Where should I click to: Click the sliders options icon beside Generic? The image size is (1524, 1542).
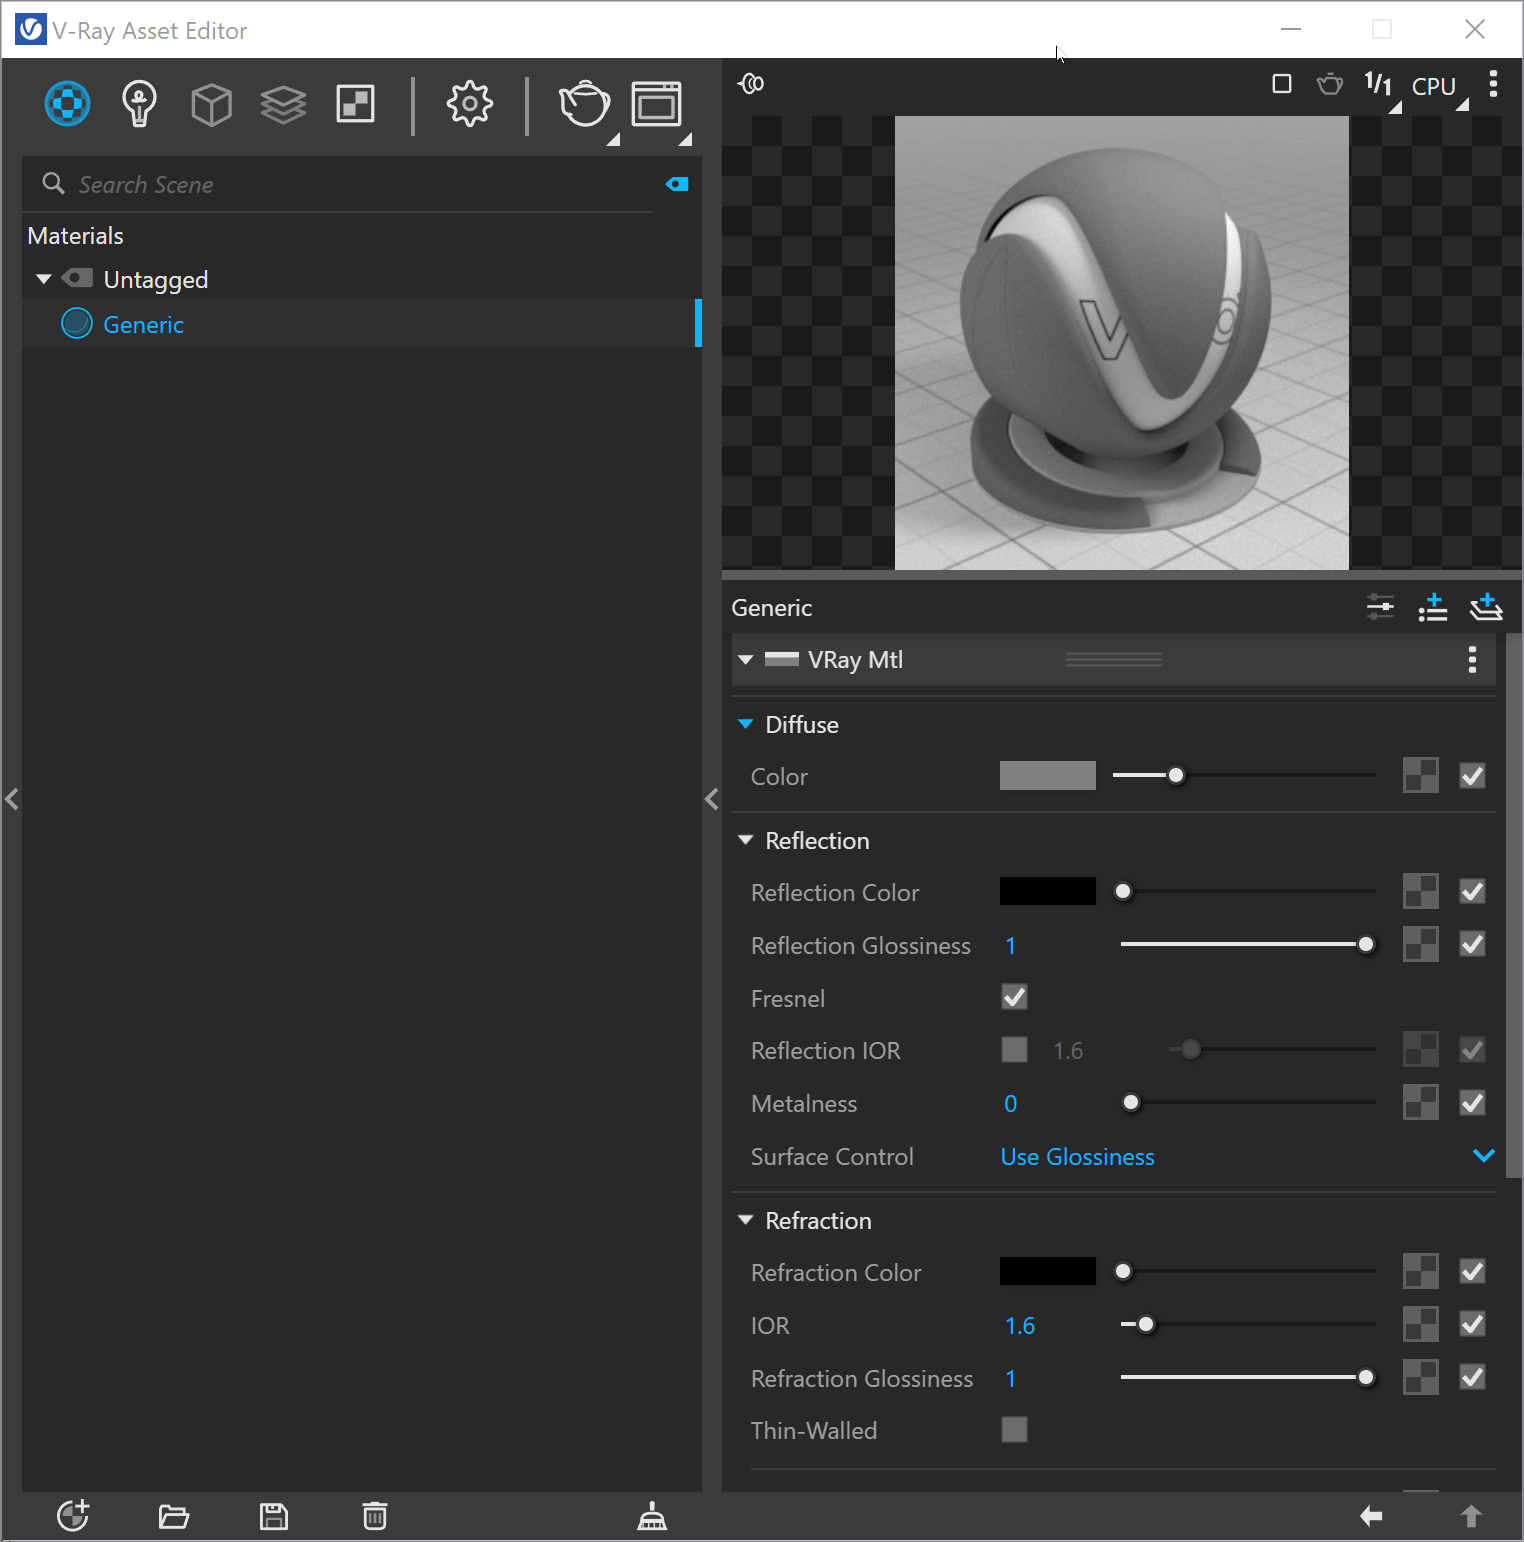tap(1380, 607)
